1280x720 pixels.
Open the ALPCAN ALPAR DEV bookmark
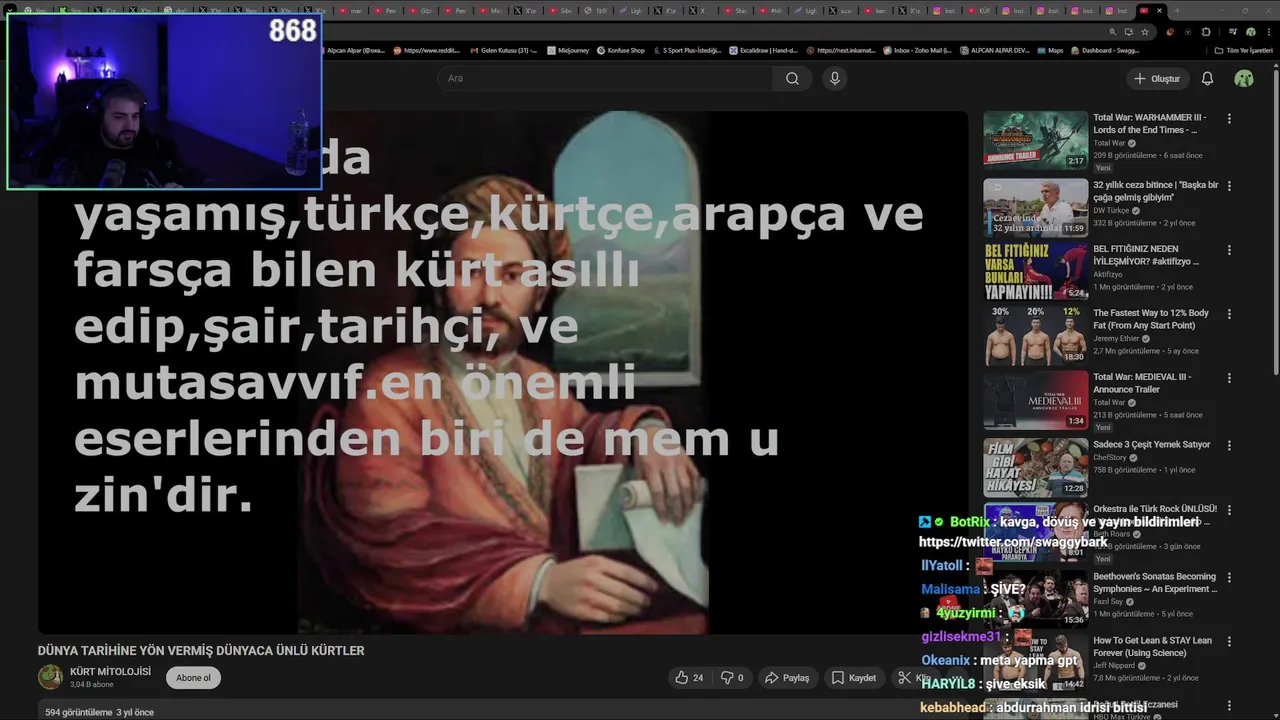click(995, 50)
